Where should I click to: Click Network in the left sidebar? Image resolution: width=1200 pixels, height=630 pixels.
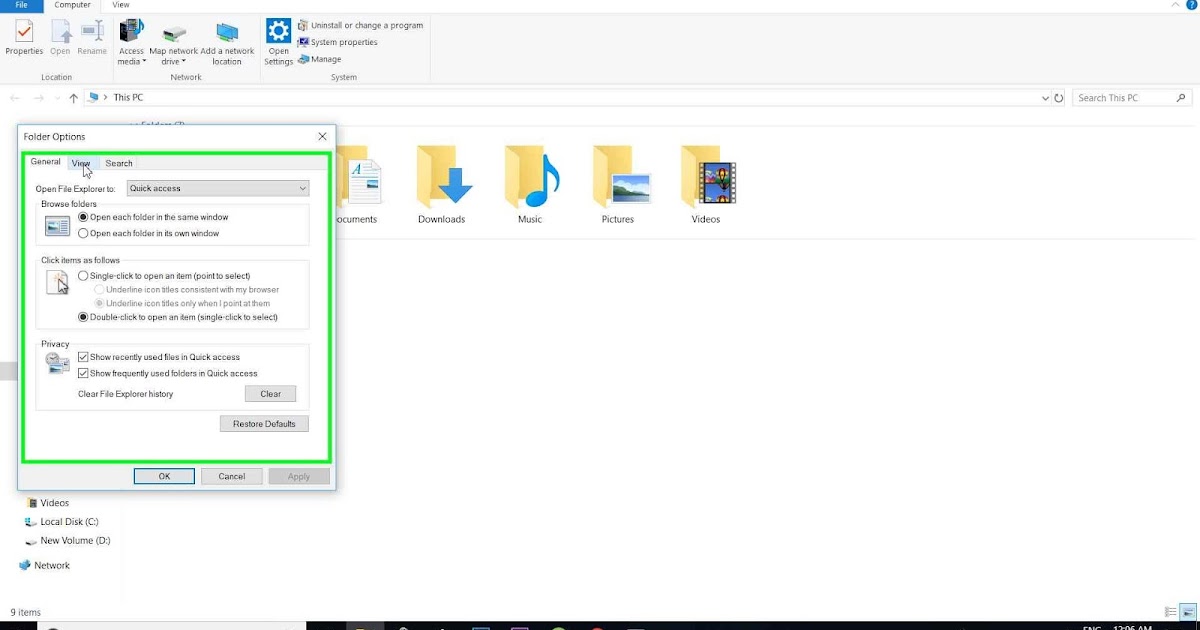click(x=50, y=564)
